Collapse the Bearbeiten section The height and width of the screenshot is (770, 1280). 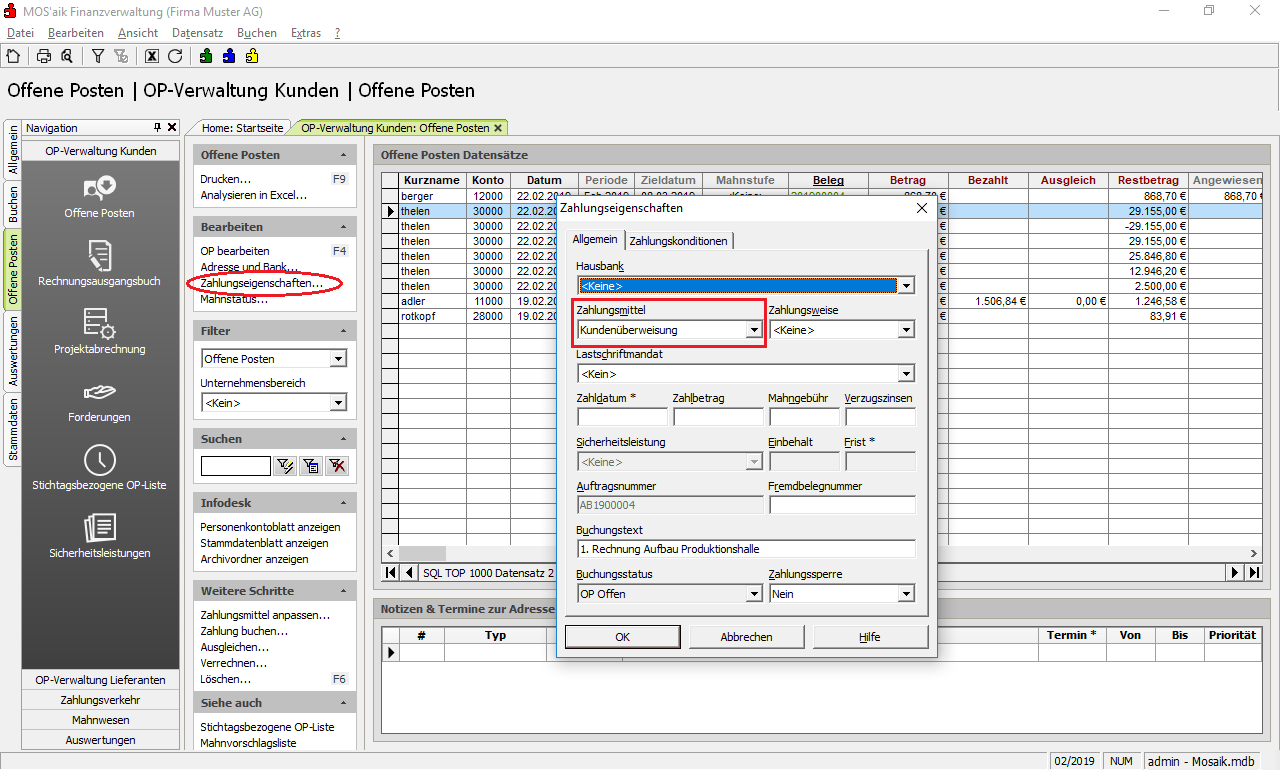click(x=344, y=227)
